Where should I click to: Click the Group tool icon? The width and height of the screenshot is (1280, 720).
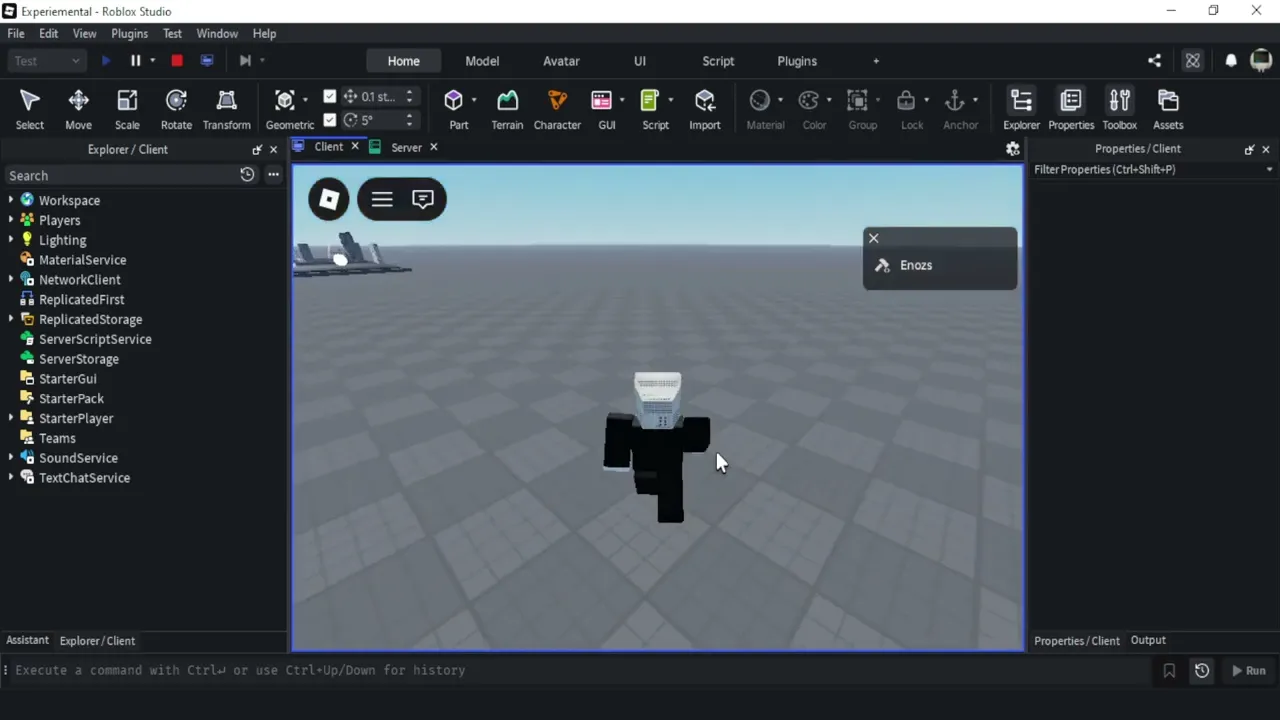[857, 100]
